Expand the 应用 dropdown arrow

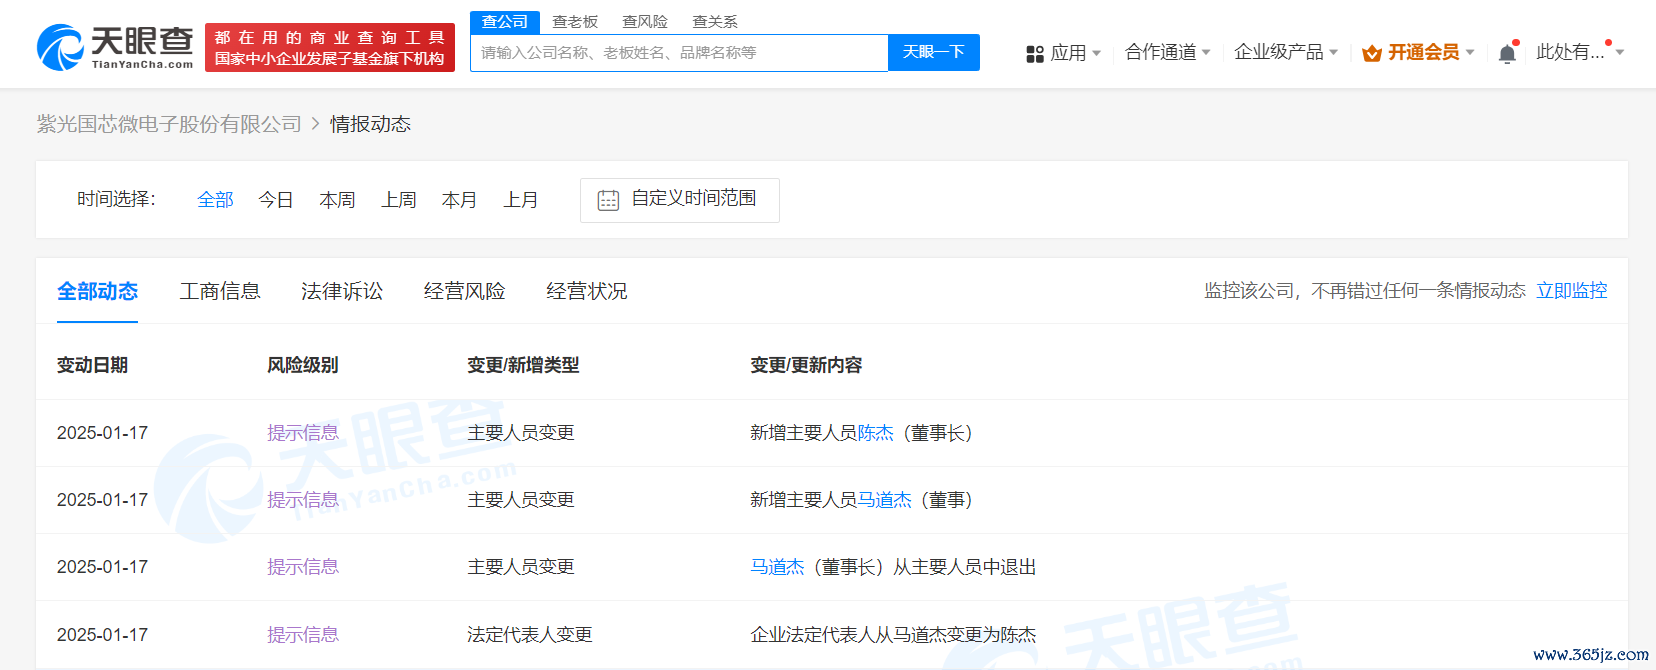pyautogui.click(x=1097, y=53)
